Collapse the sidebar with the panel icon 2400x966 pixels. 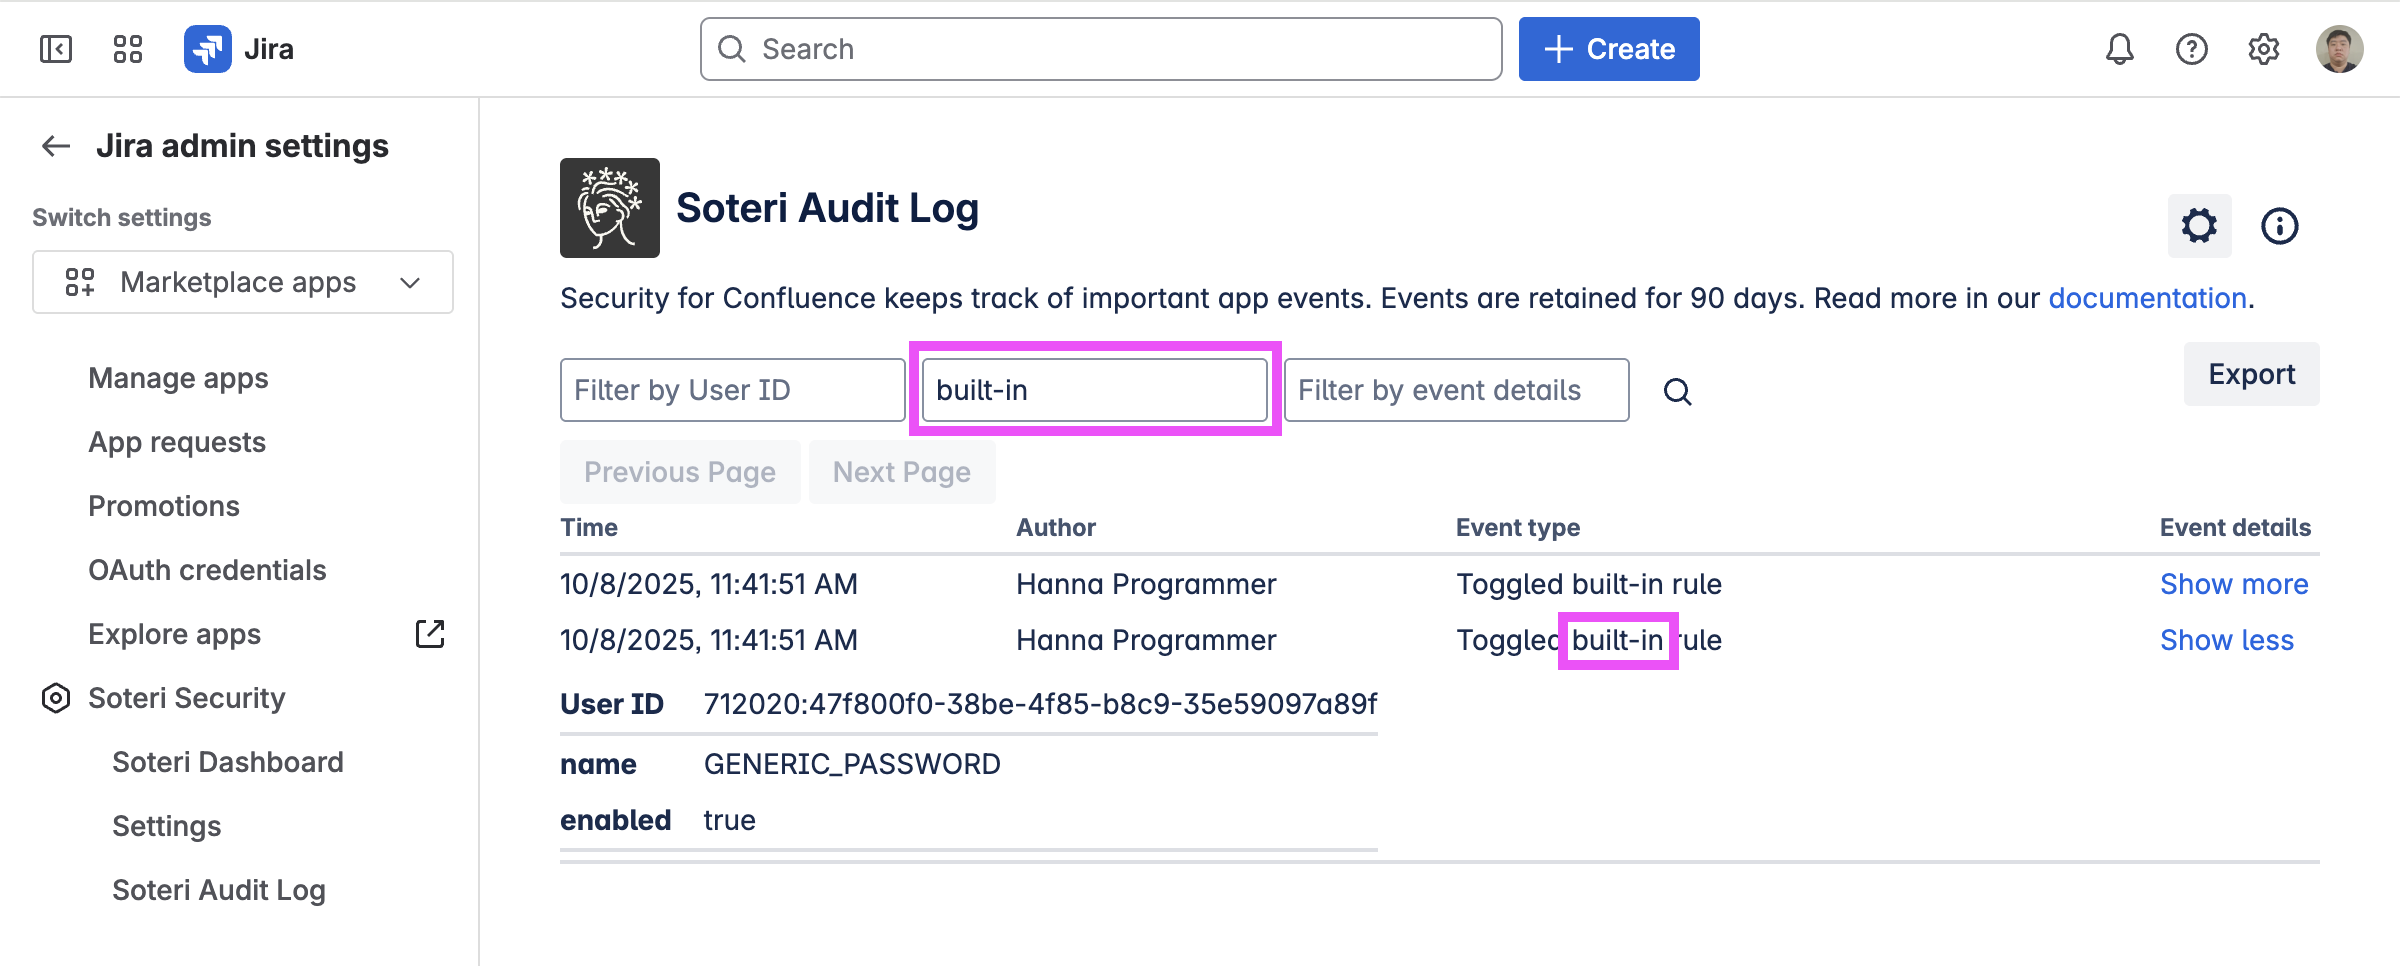56,49
